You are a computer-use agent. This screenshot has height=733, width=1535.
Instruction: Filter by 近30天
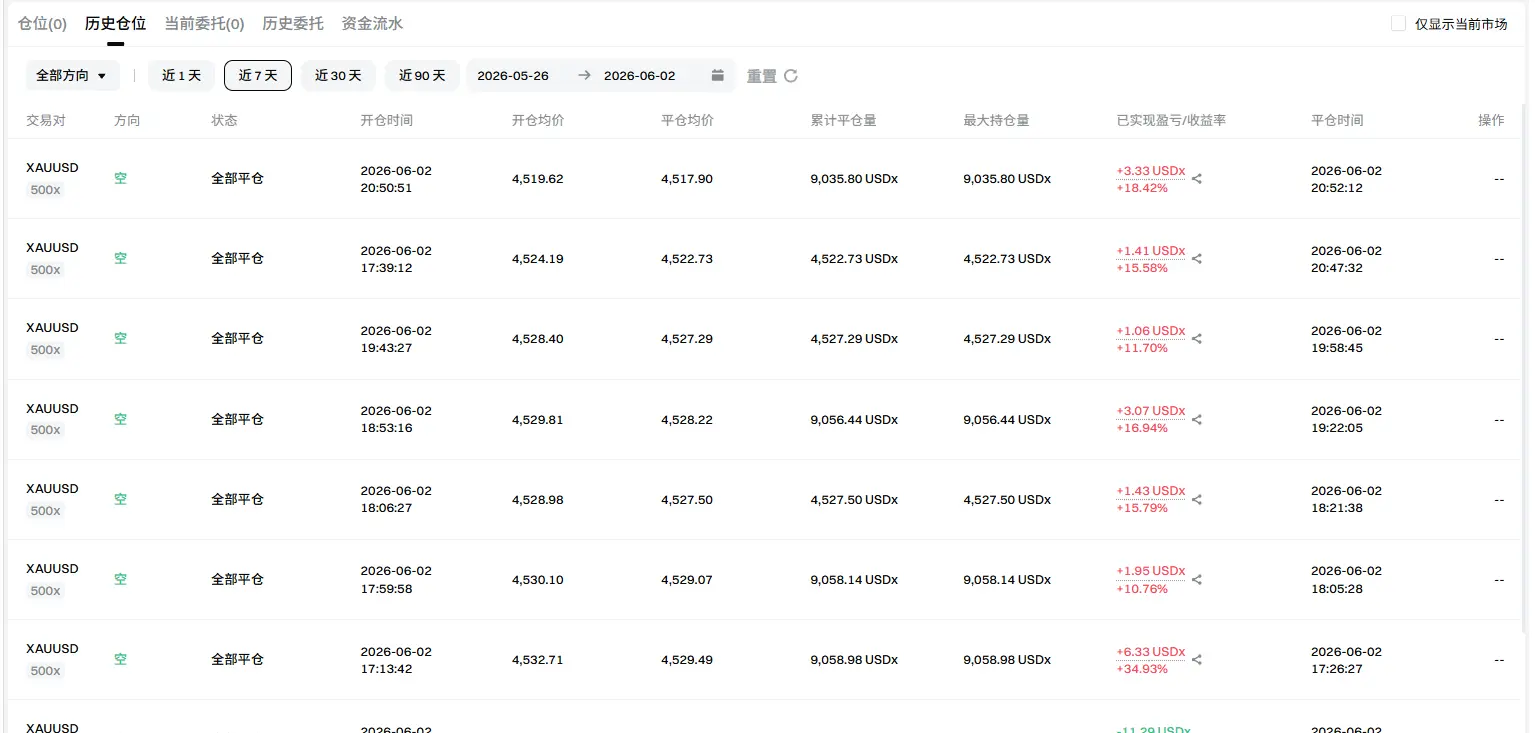click(x=338, y=76)
